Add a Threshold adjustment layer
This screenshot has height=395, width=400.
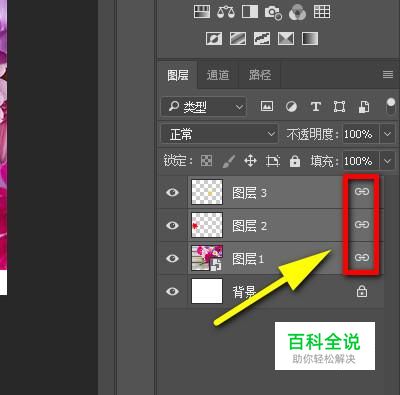(x=262, y=39)
